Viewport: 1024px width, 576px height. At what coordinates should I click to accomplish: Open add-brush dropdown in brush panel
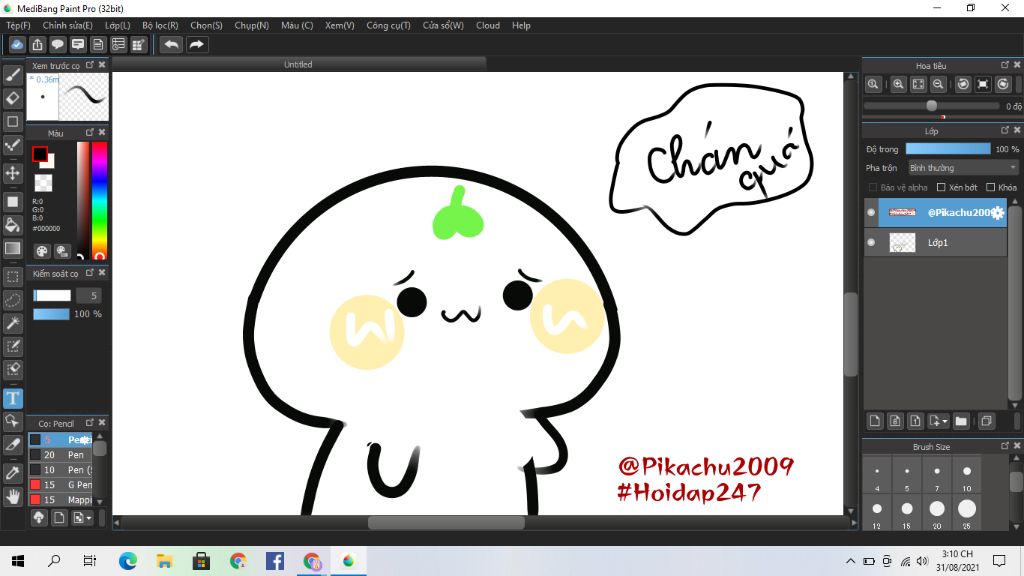(88, 519)
